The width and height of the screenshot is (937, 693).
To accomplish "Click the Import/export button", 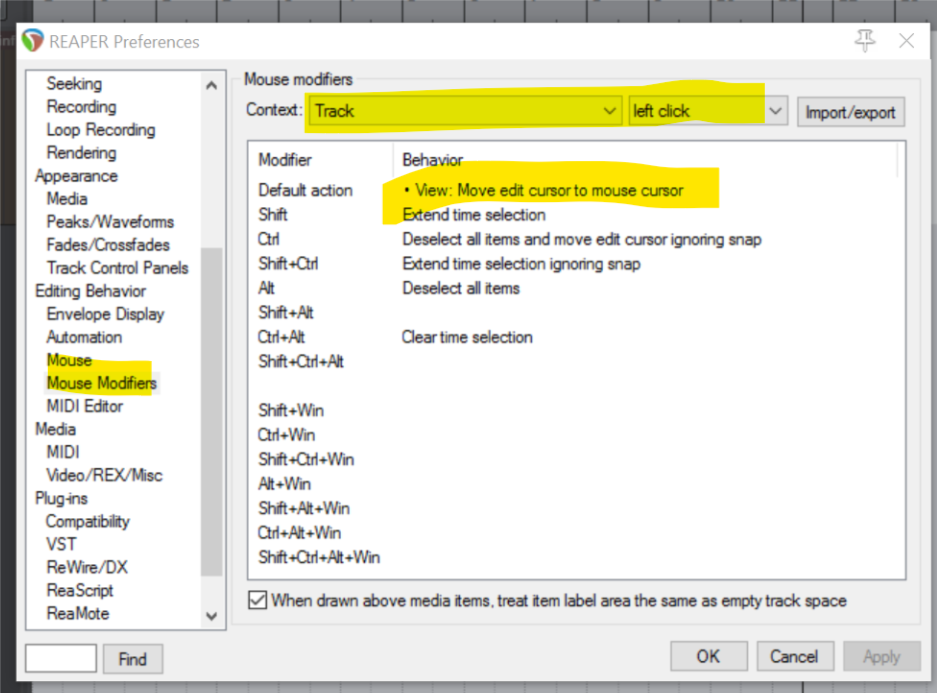I will tap(850, 112).
